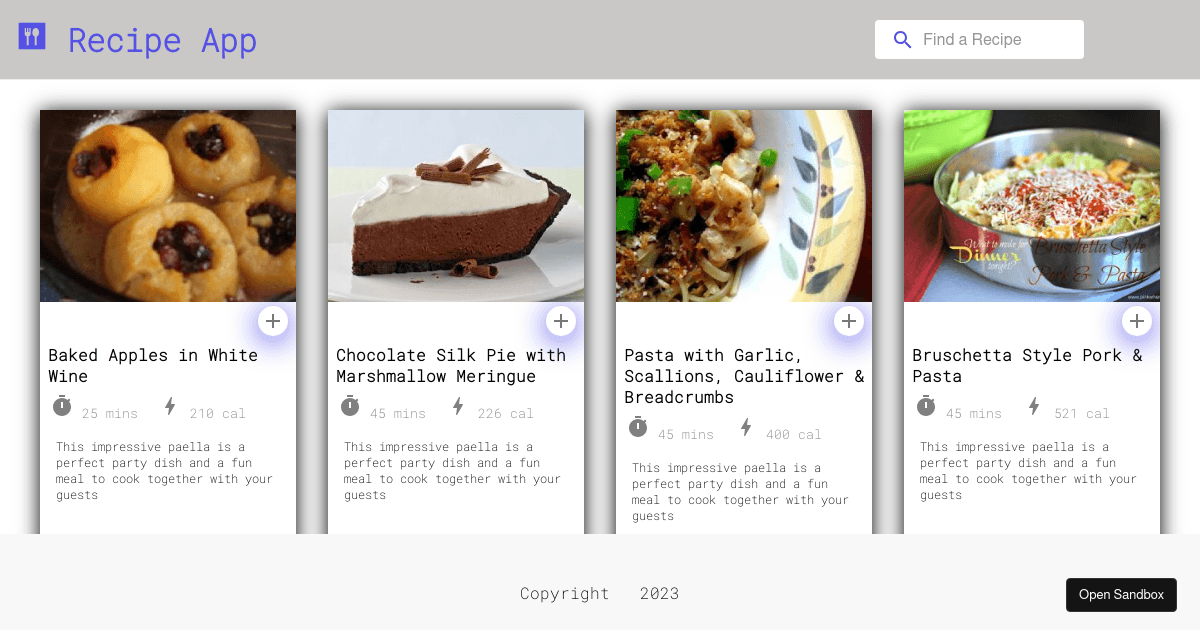The height and width of the screenshot is (630, 1200).
Task: Open the Baked Apples photo
Action: point(168,206)
